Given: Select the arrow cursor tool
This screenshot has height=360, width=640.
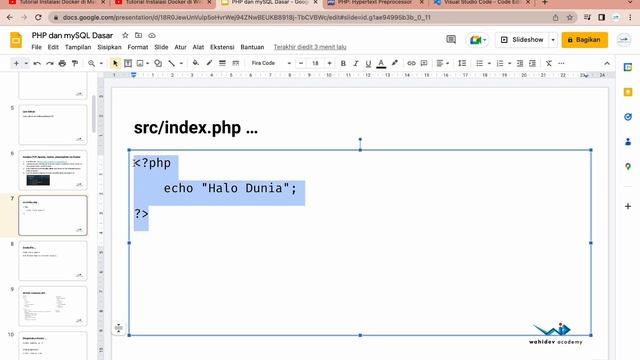Looking at the screenshot, I should pyautogui.click(x=115, y=63).
